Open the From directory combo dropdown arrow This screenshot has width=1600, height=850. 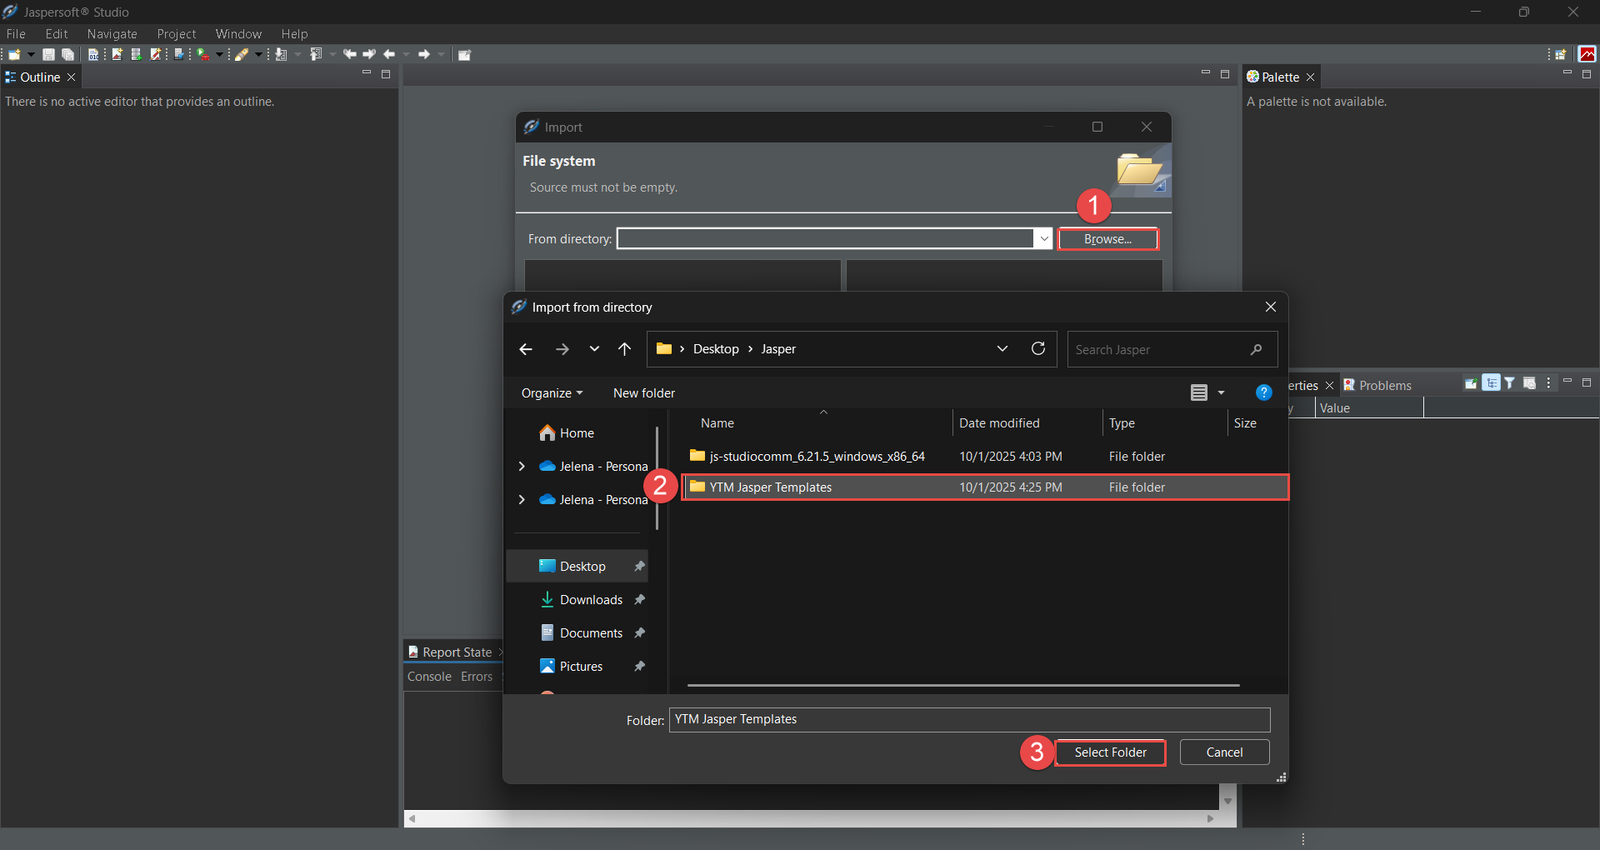(1043, 239)
